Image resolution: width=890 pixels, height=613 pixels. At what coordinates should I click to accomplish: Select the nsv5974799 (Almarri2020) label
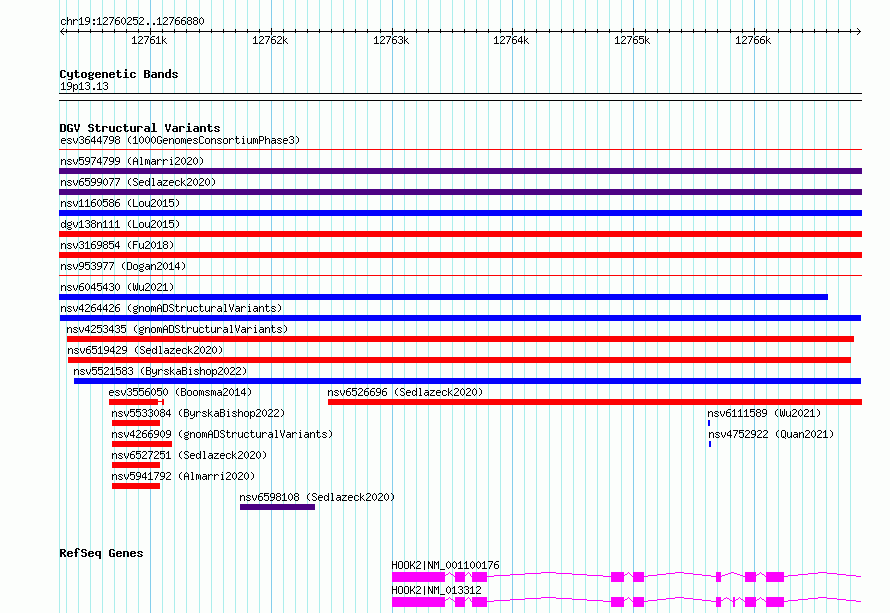click(x=131, y=161)
